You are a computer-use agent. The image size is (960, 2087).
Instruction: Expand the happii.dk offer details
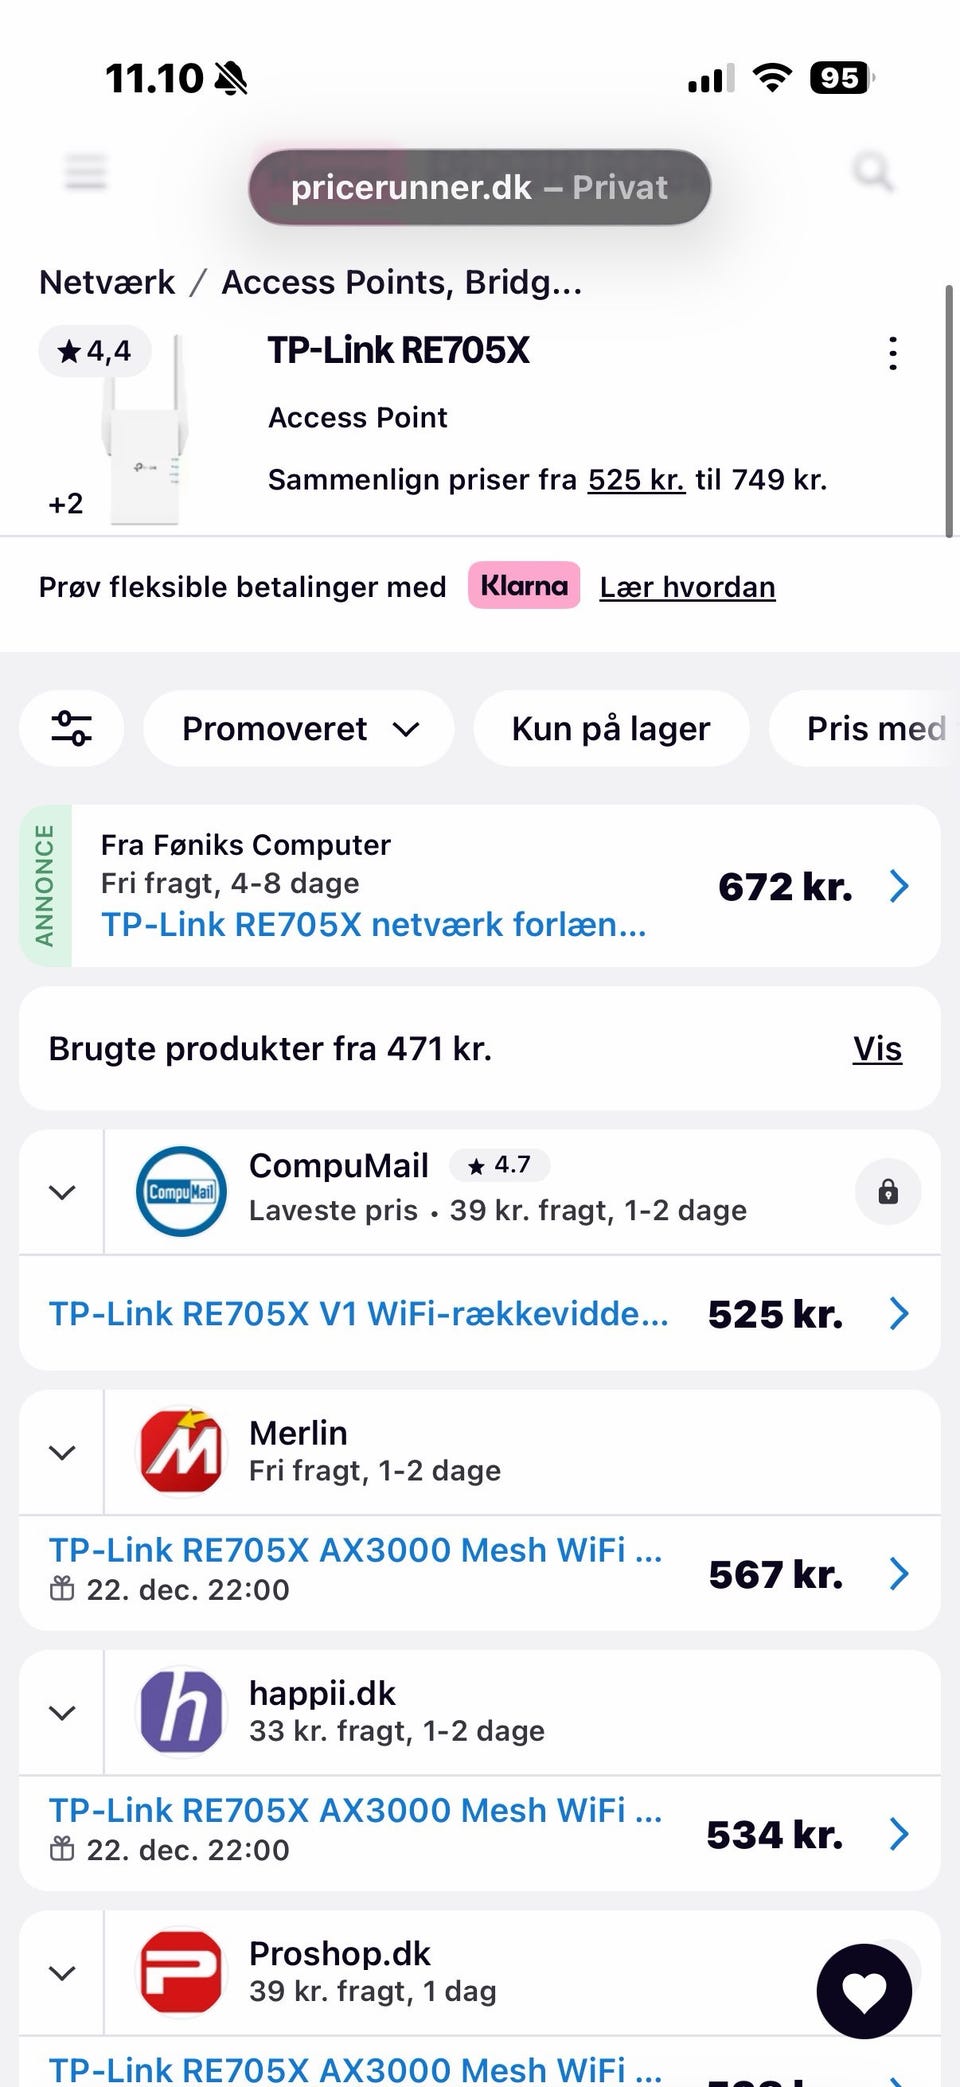(62, 1712)
